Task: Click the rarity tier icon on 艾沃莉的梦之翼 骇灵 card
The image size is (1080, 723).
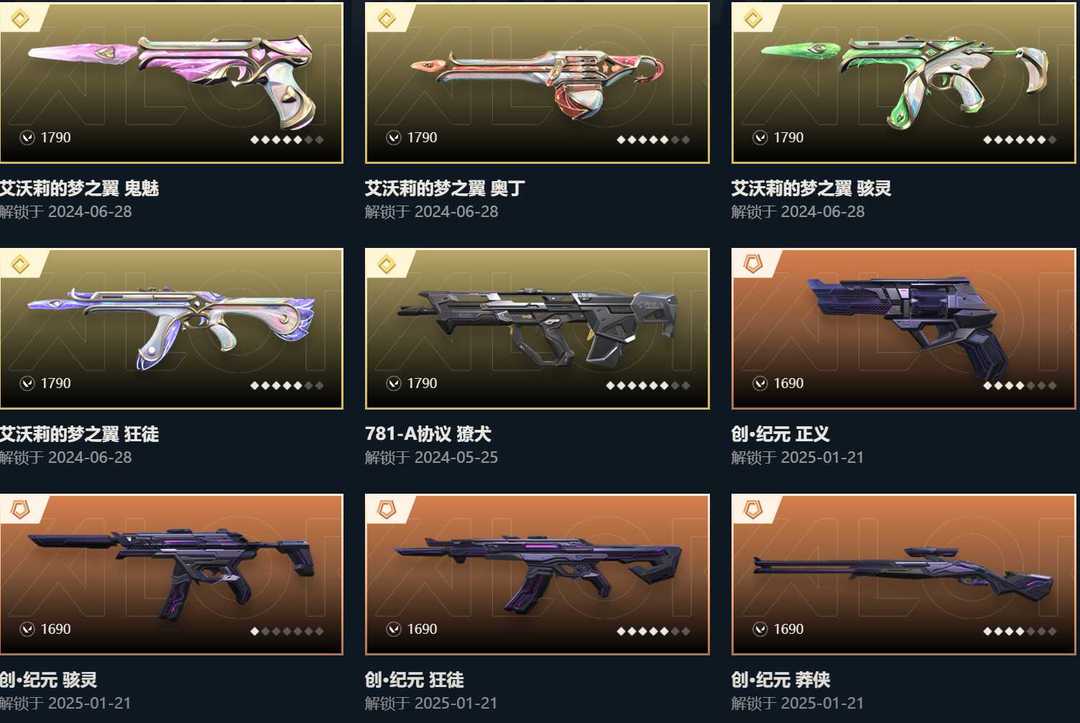Action: click(754, 19)
